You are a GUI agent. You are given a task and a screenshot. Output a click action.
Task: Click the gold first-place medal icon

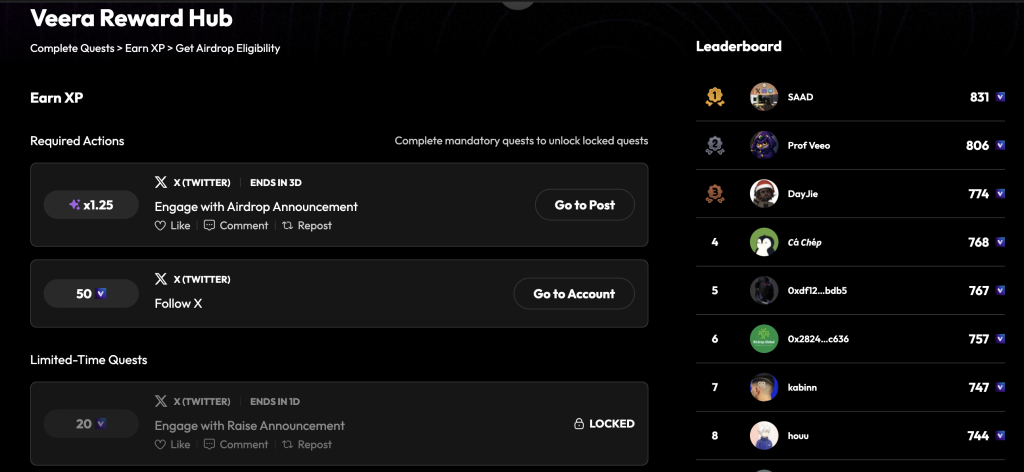click(714, 97)
